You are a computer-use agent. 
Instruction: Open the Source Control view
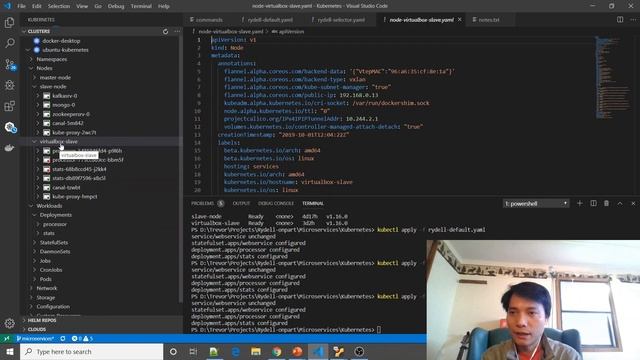pyautogui.click(x=10, y=64)
